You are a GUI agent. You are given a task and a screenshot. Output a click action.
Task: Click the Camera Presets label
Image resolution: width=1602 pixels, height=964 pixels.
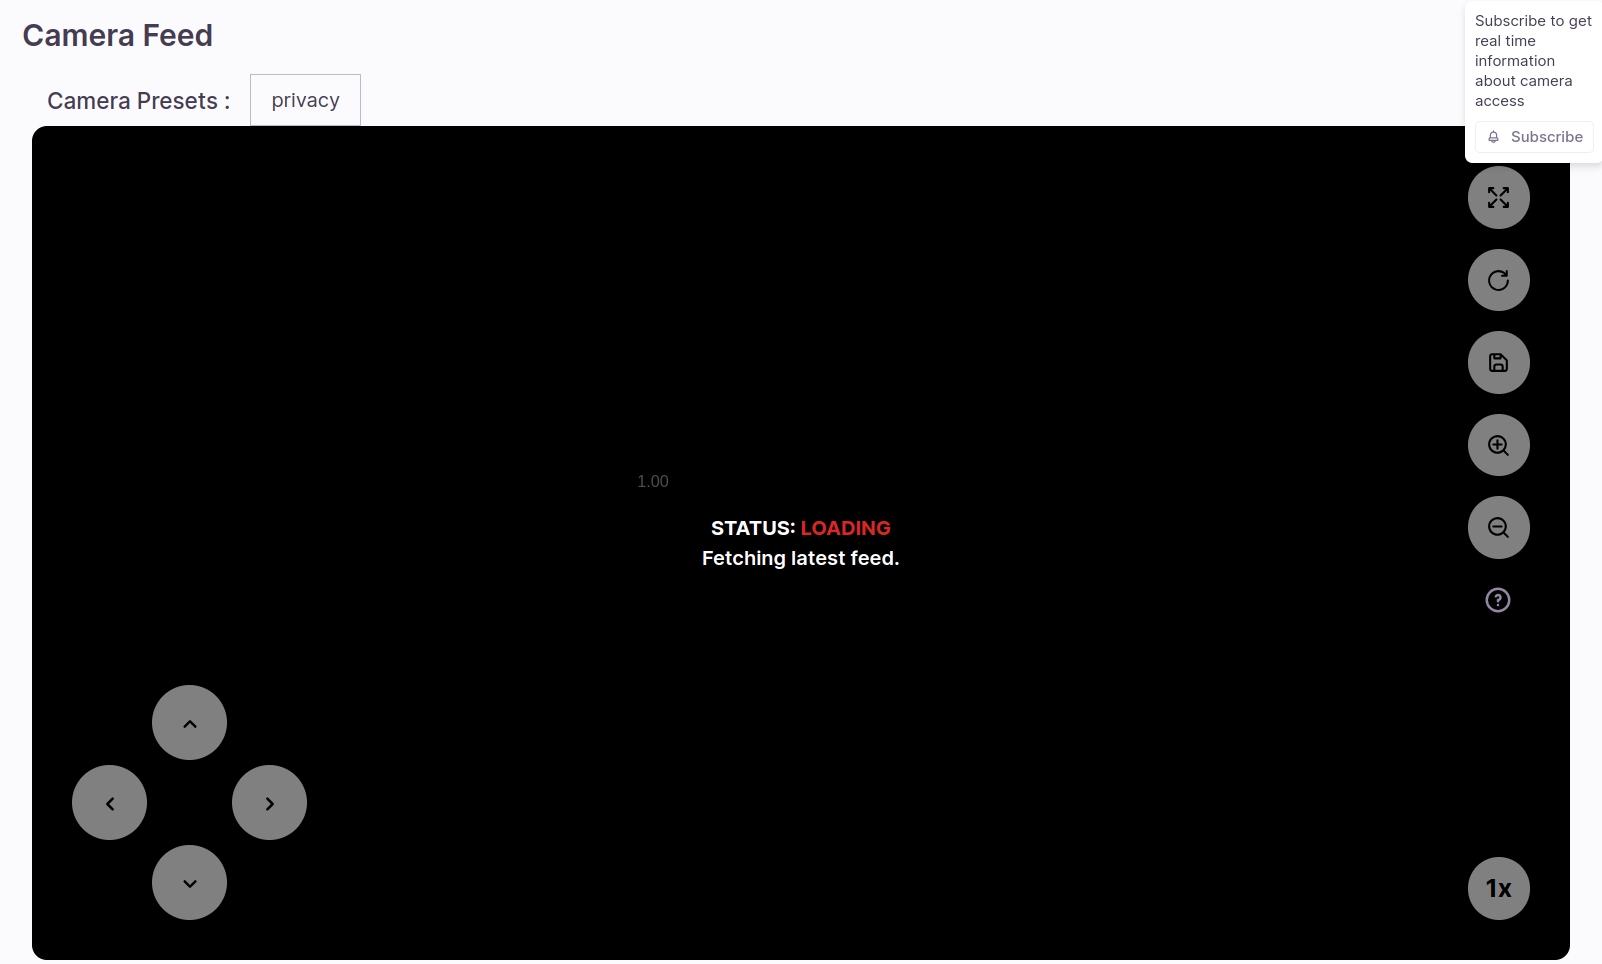pos(138,101)
